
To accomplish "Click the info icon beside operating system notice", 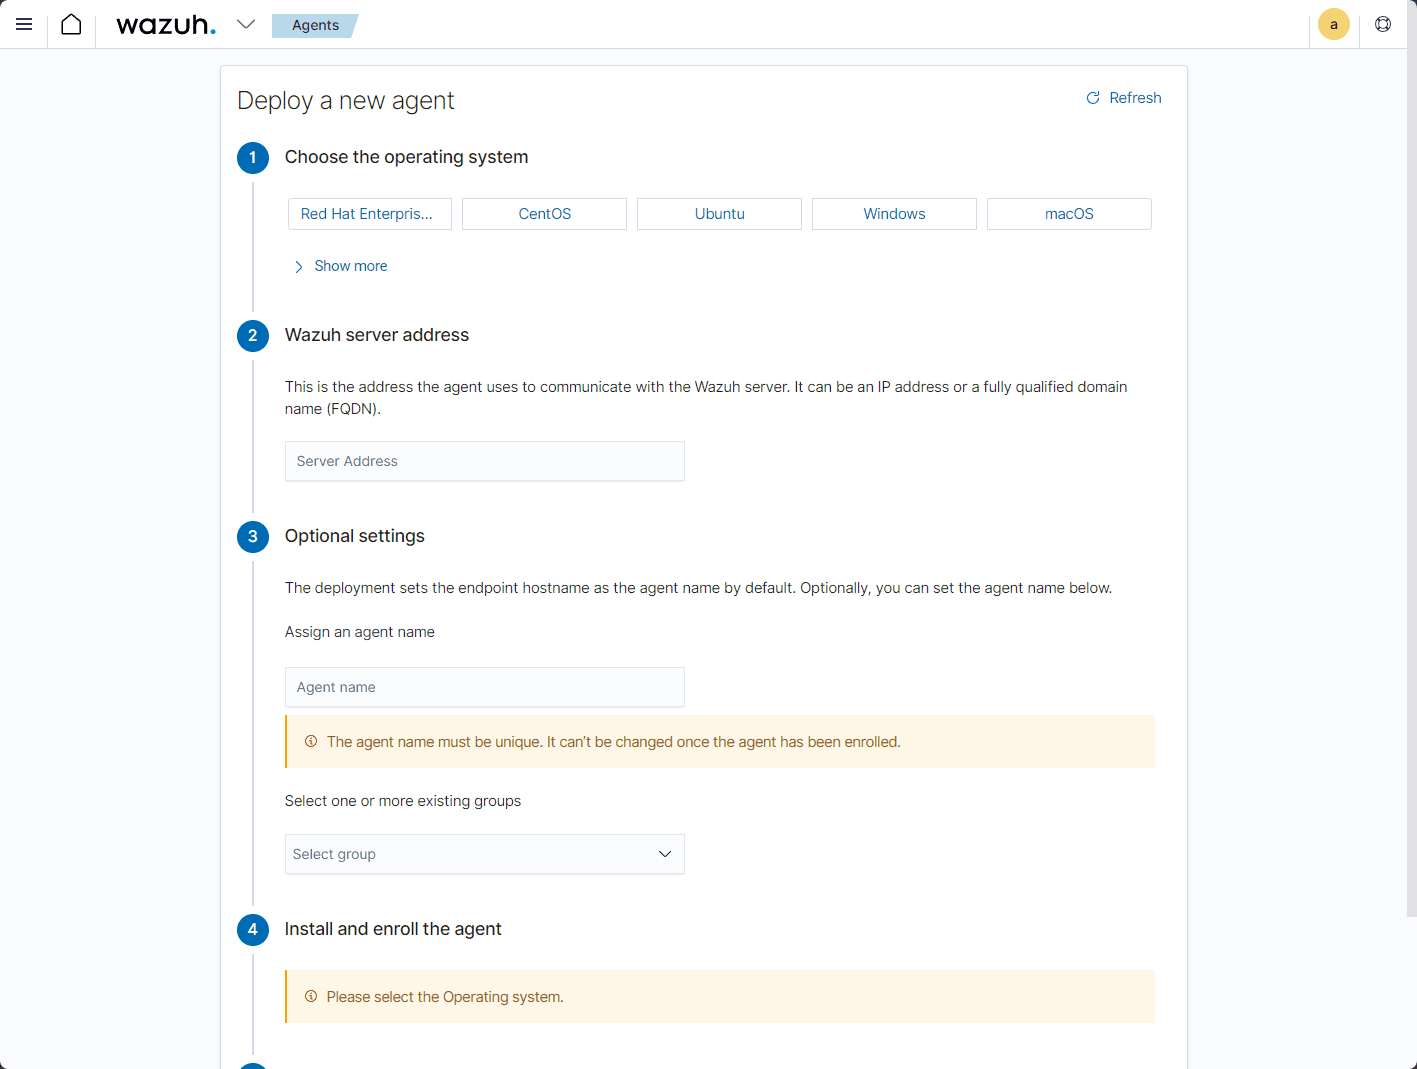I will click(311, 997).
